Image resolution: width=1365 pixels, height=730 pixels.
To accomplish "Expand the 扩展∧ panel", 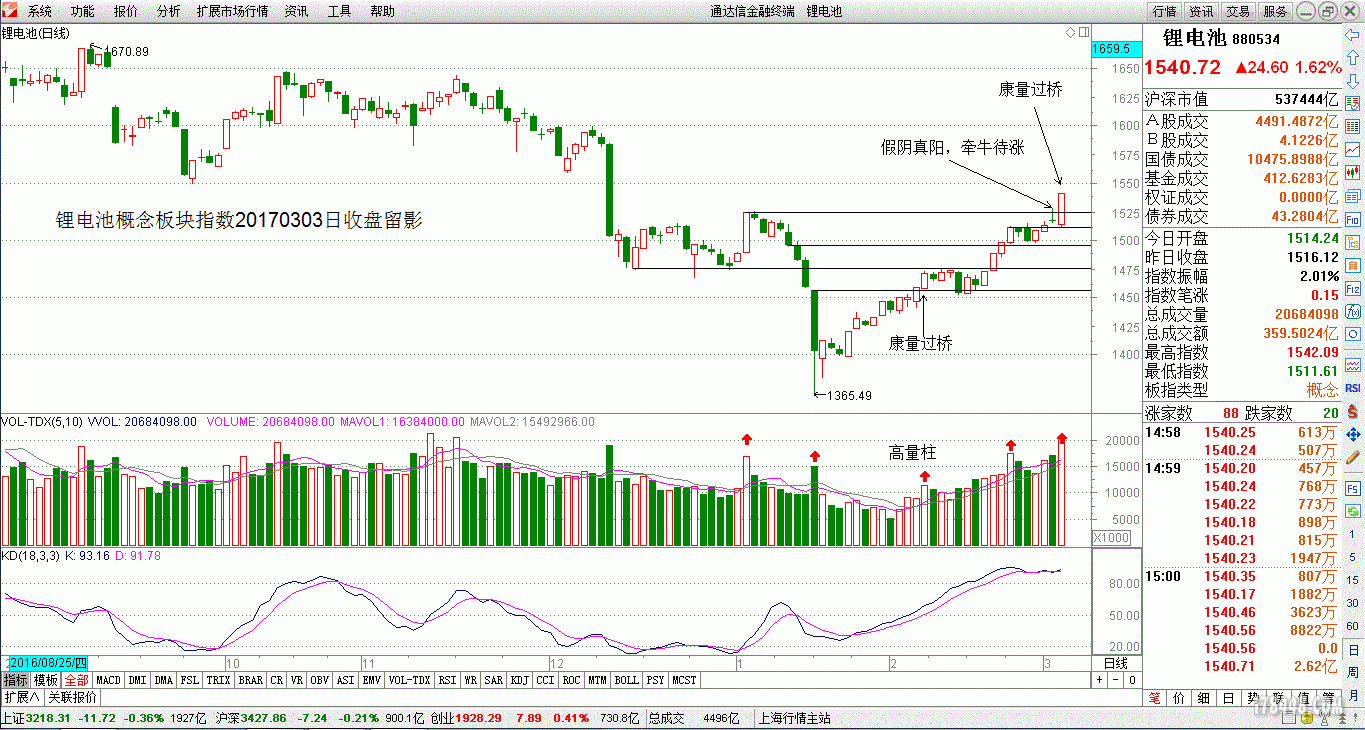I will tap(20, 697).
